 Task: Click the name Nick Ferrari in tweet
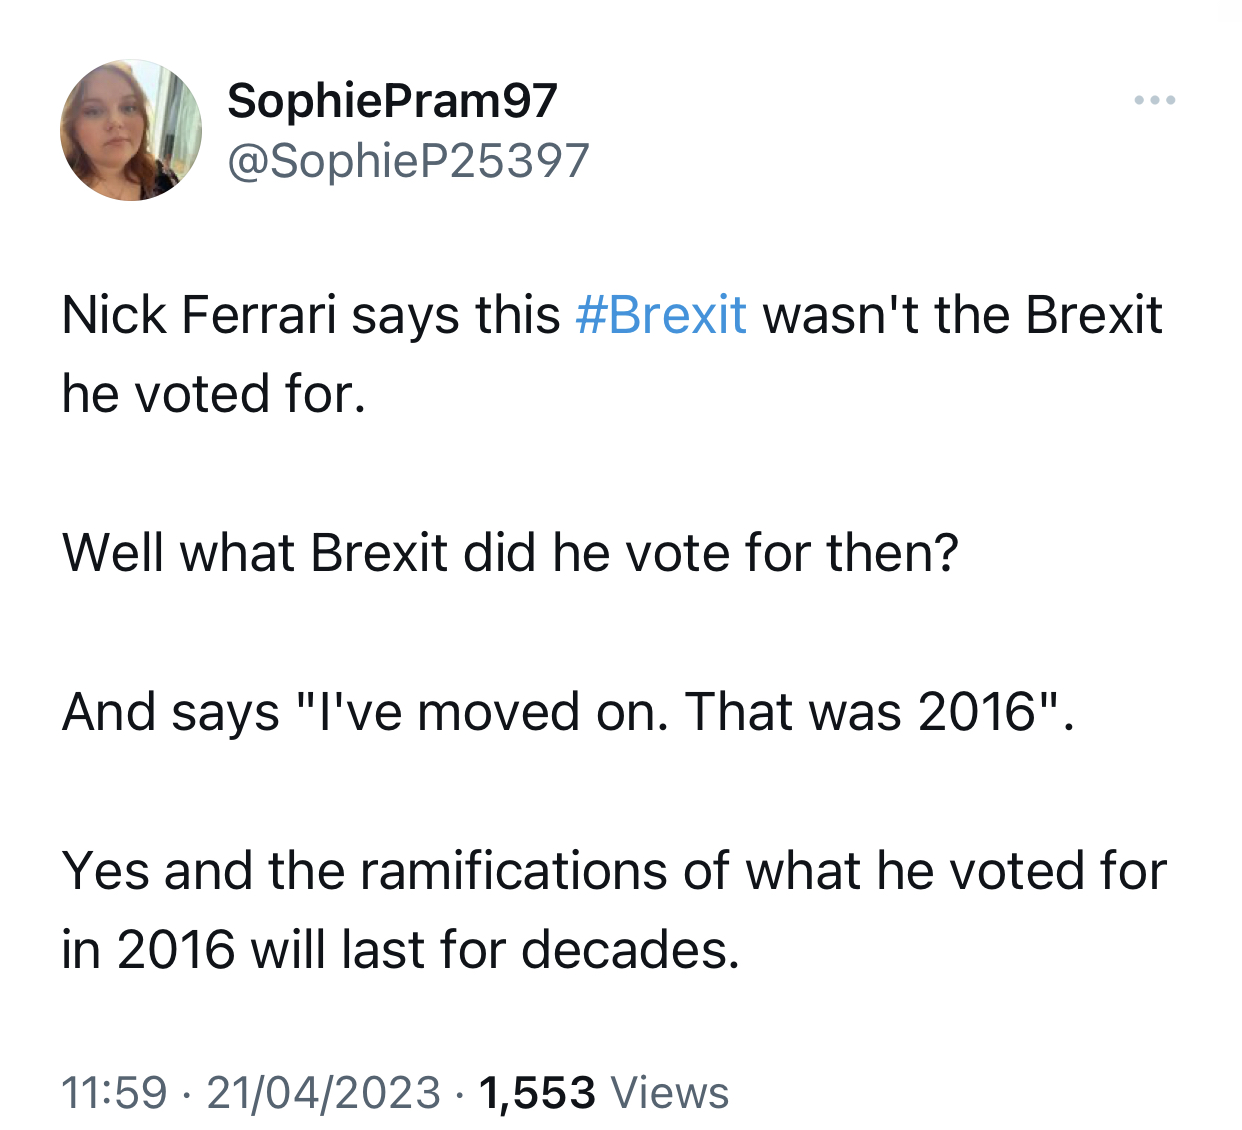(198, 315)
